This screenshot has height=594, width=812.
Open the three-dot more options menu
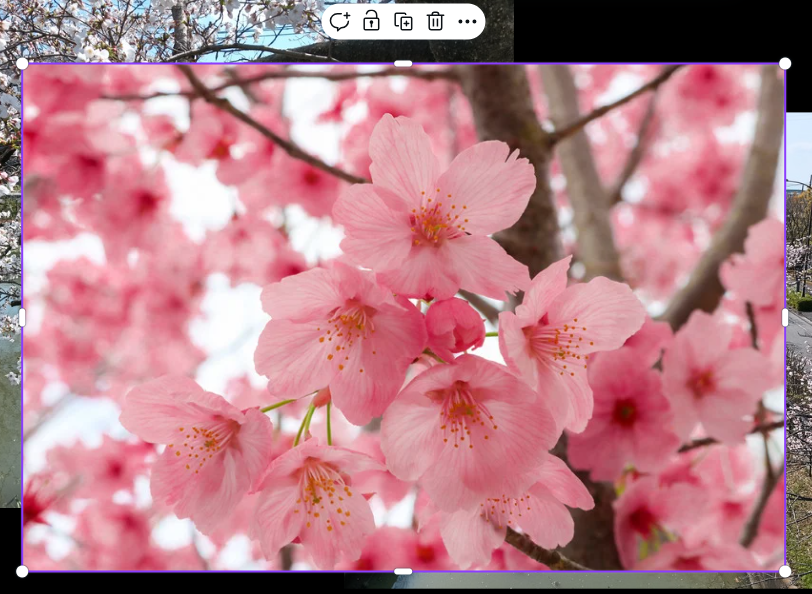[x=467, y=21]
